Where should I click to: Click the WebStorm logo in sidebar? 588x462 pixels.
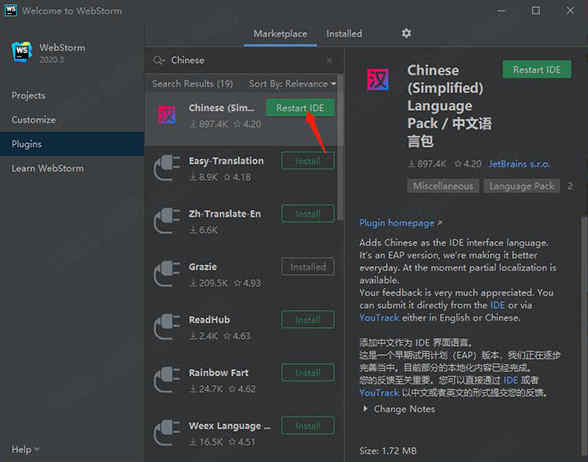[x=21, y=52]
